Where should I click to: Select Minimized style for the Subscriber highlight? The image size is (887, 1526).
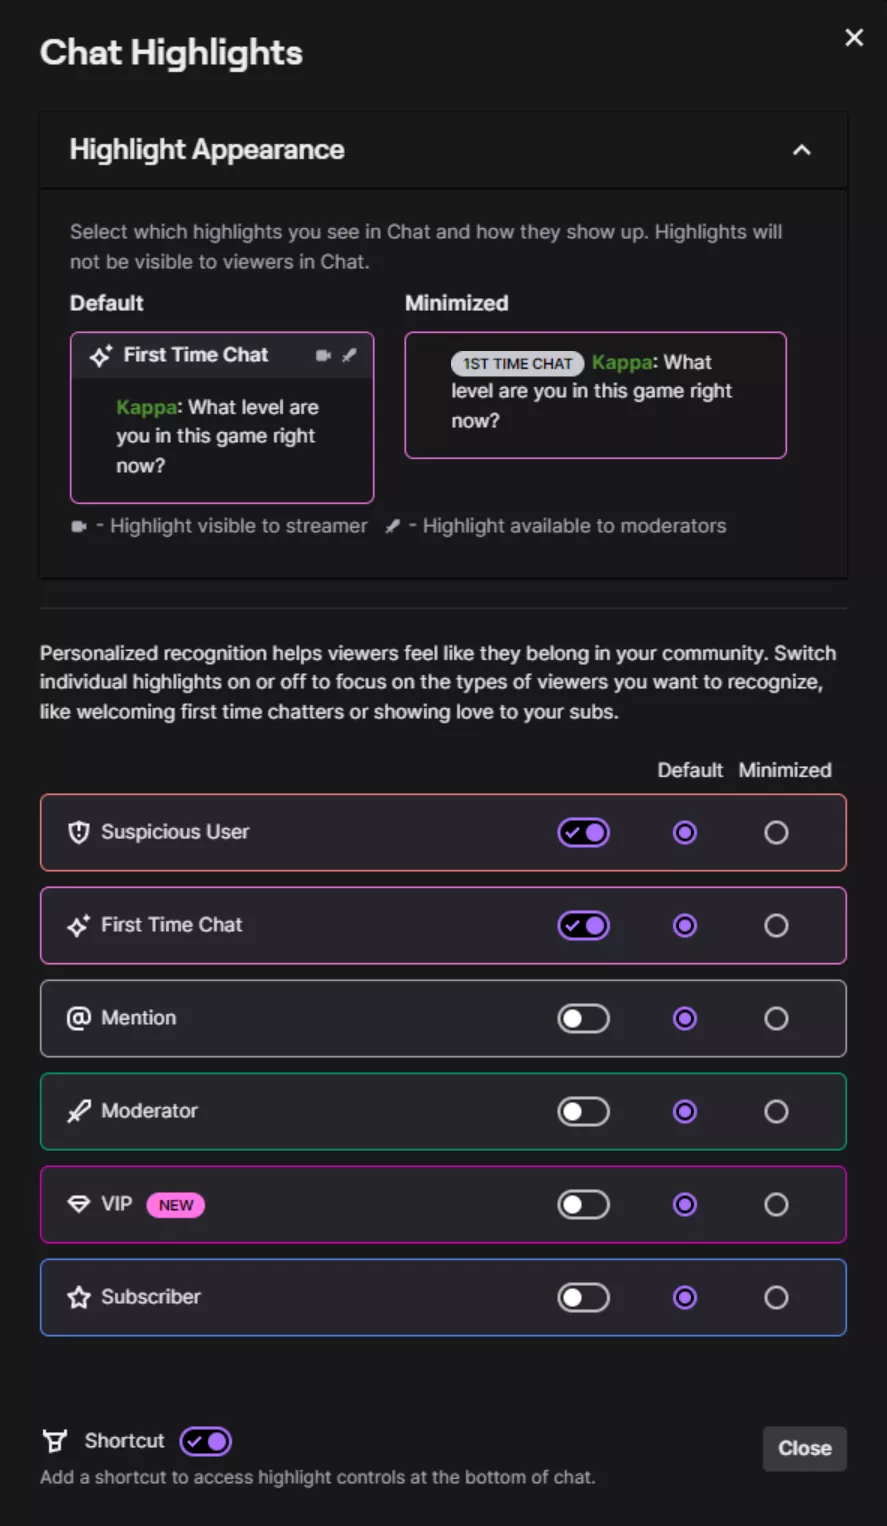[x=776, y=1297]
